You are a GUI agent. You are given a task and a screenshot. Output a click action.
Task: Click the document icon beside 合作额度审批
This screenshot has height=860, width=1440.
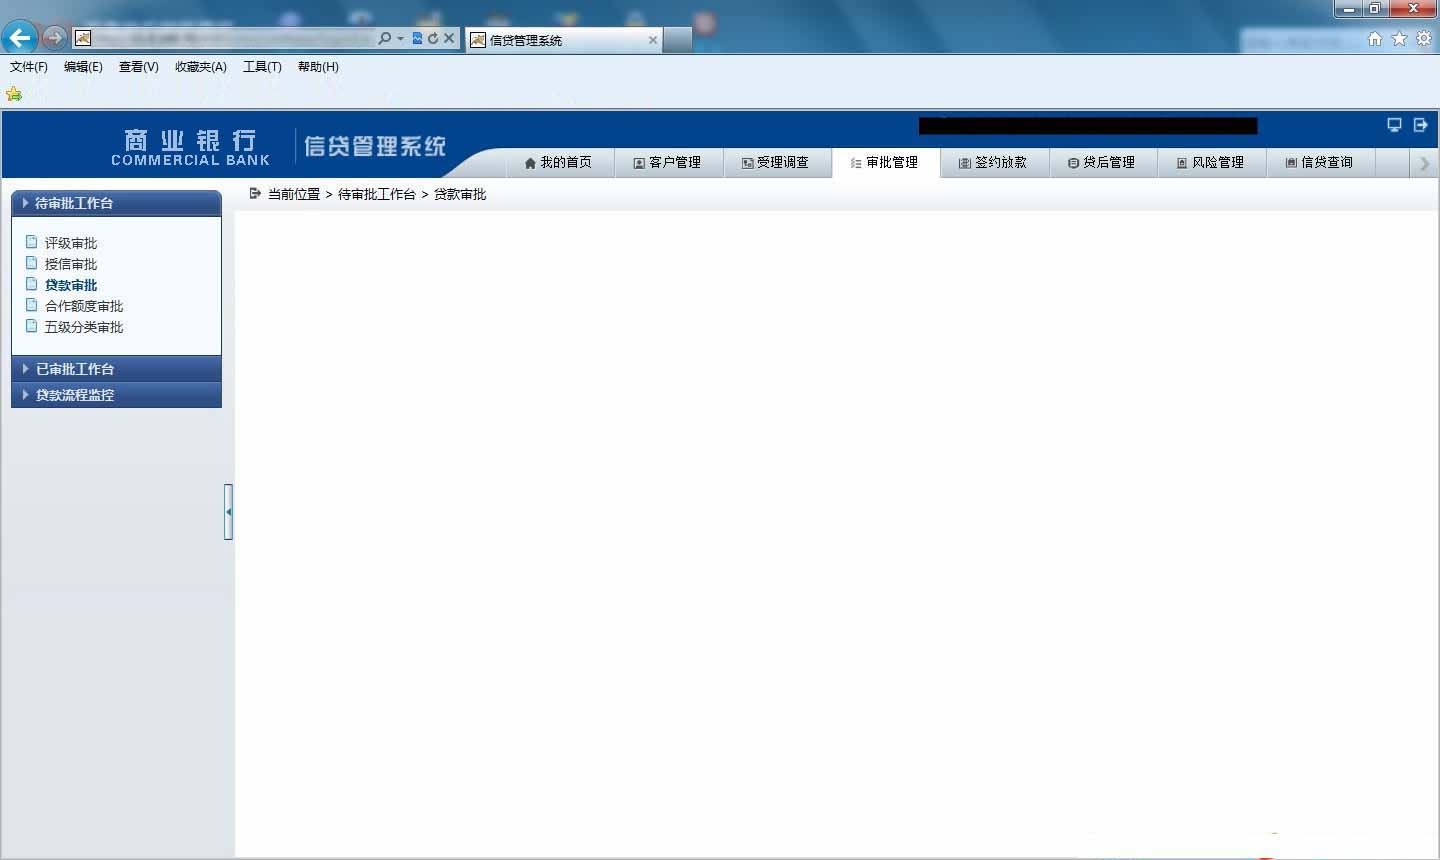pyautogui.click(x=32, y=305)
